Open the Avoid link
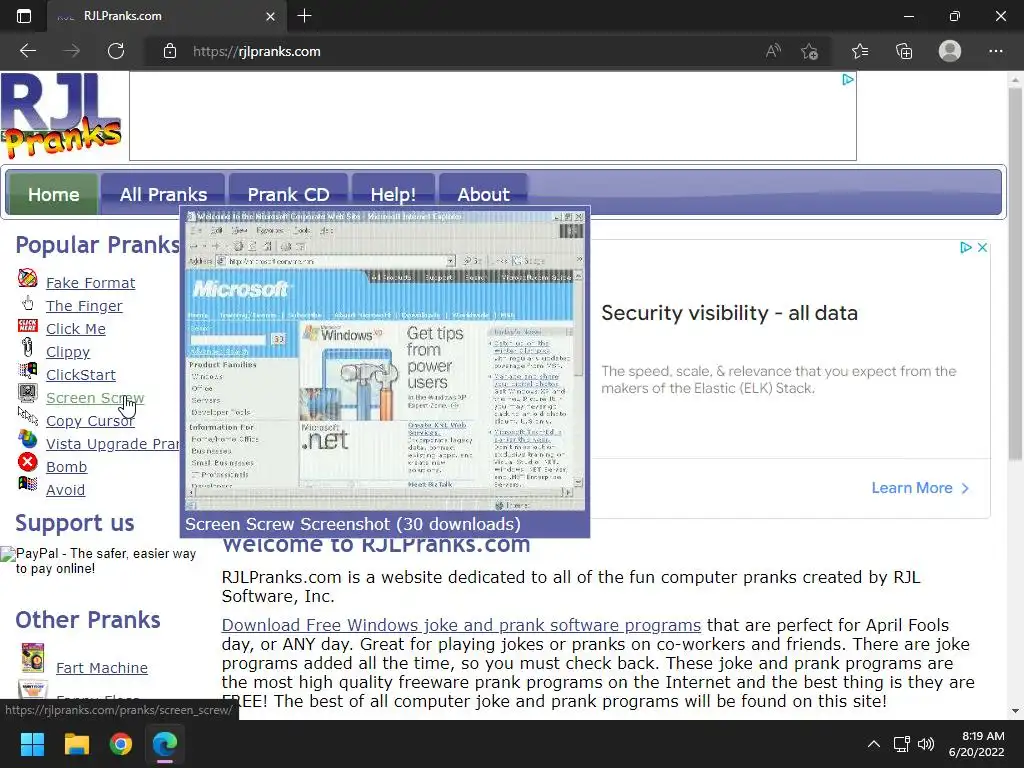 (x=65, y=490)
